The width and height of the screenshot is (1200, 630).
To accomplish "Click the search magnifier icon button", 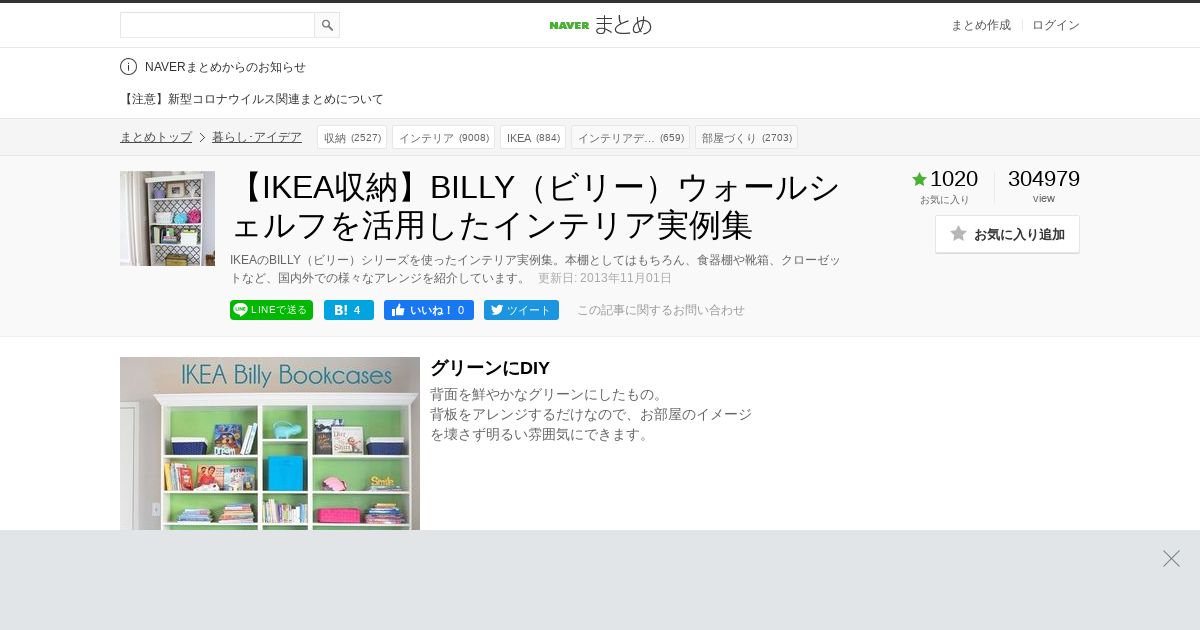I will coord(327,25).
